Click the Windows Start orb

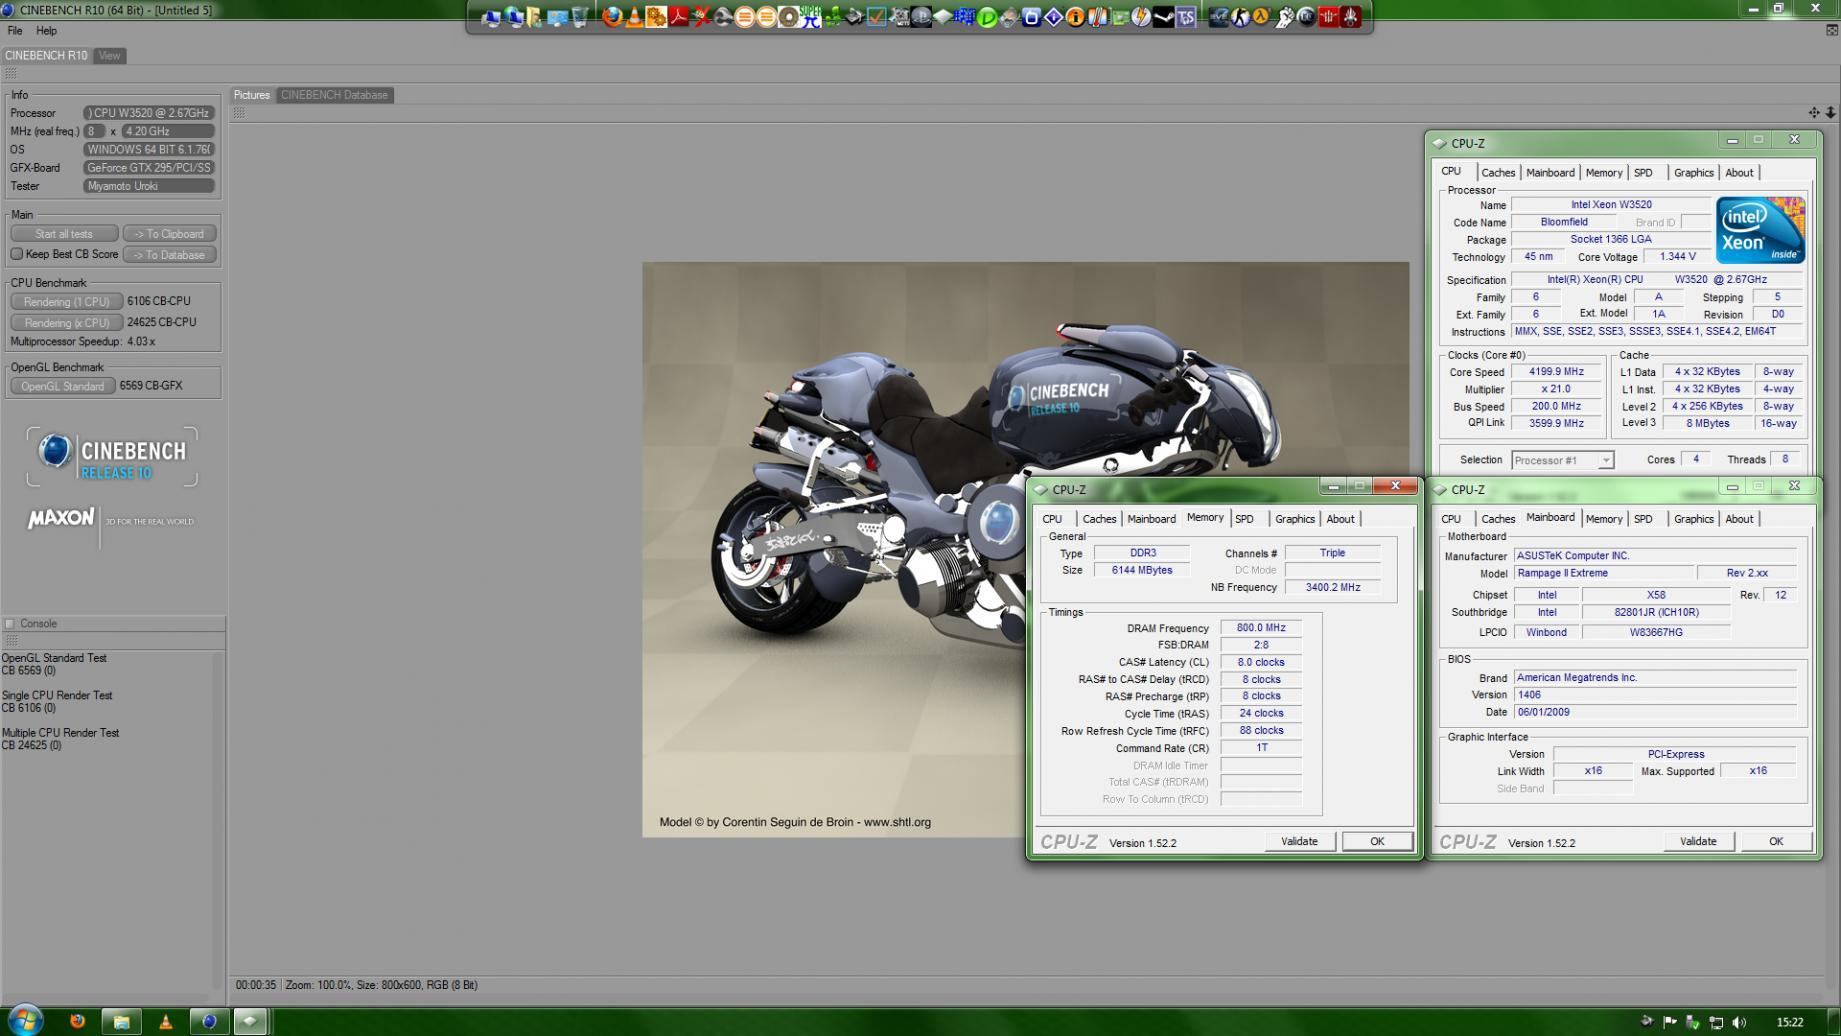pyautogui.click(x=24, y=1020)
